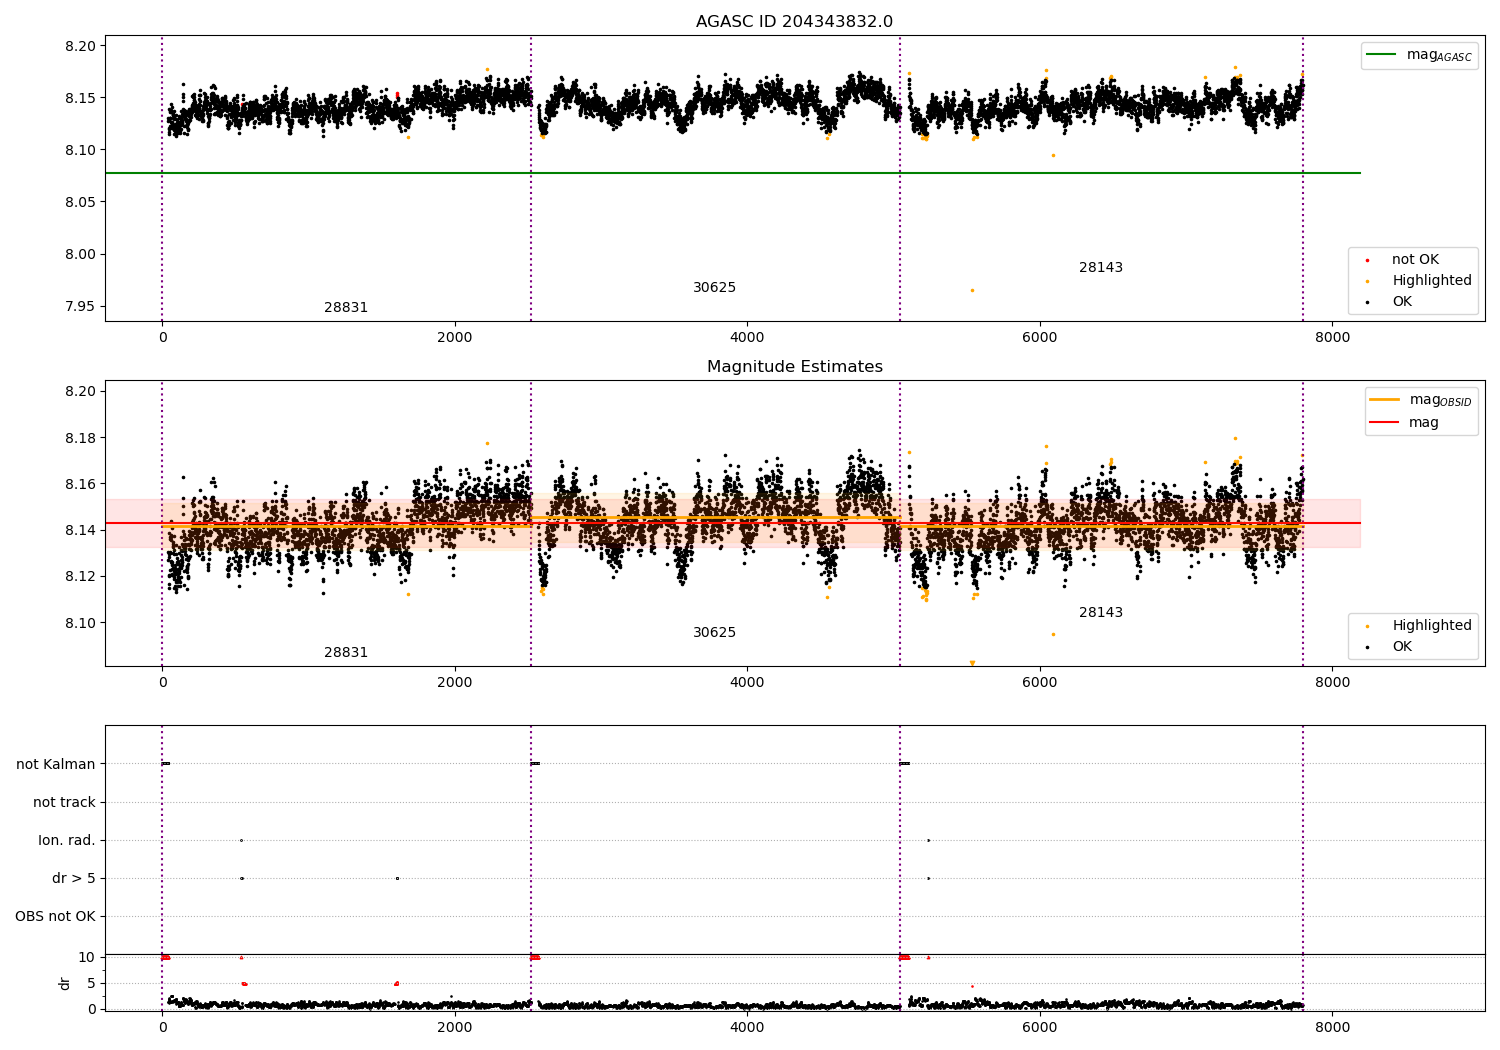This screenshot has height=1050, width=1500.
Task: Click the 'Ion. rad.' row label
Action: coord(67,841)
